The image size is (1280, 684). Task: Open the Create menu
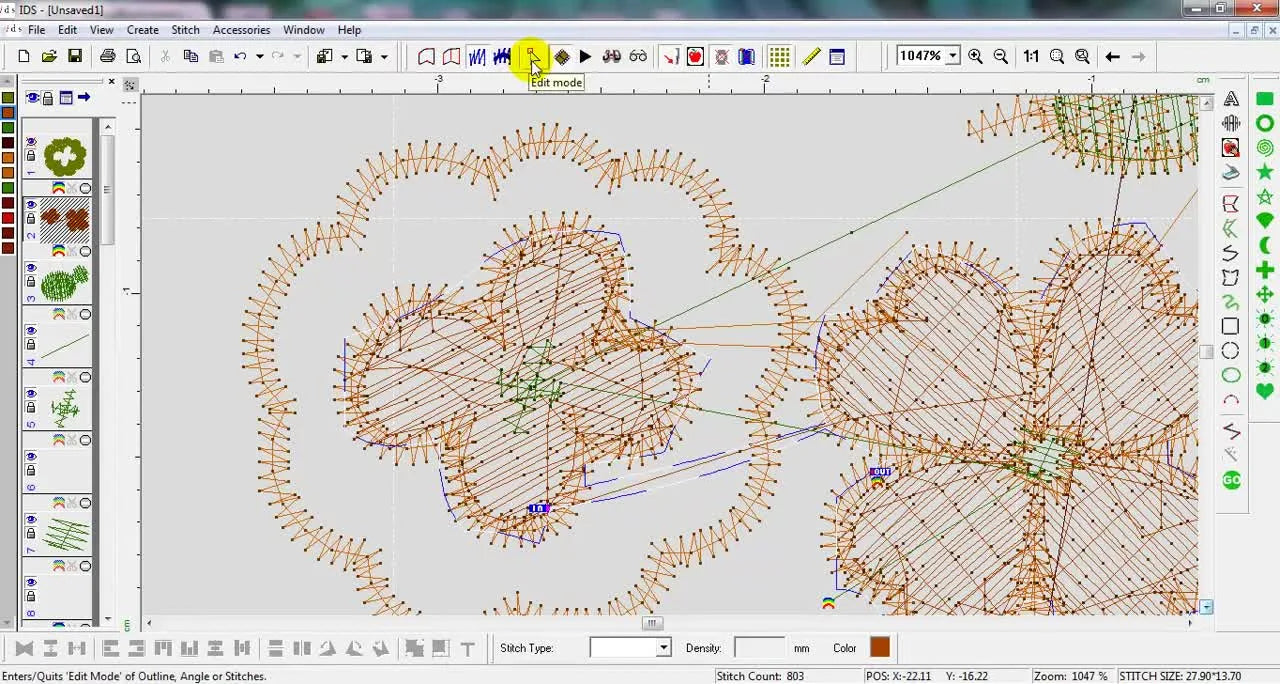pyautogui.click(x=143, y=30)
